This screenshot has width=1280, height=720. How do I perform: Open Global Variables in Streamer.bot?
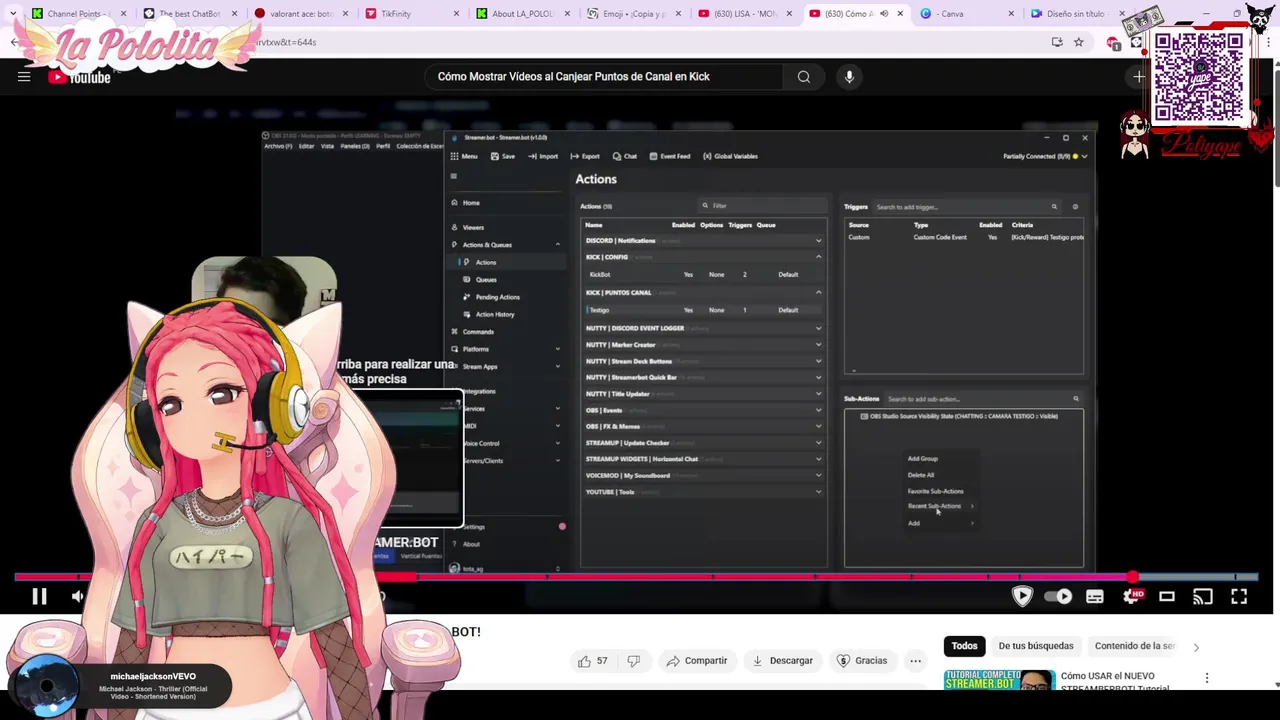pos(730,156)
